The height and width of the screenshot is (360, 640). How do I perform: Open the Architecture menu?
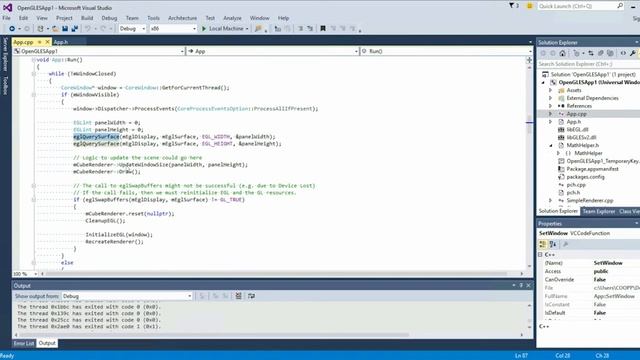(182, 18)
